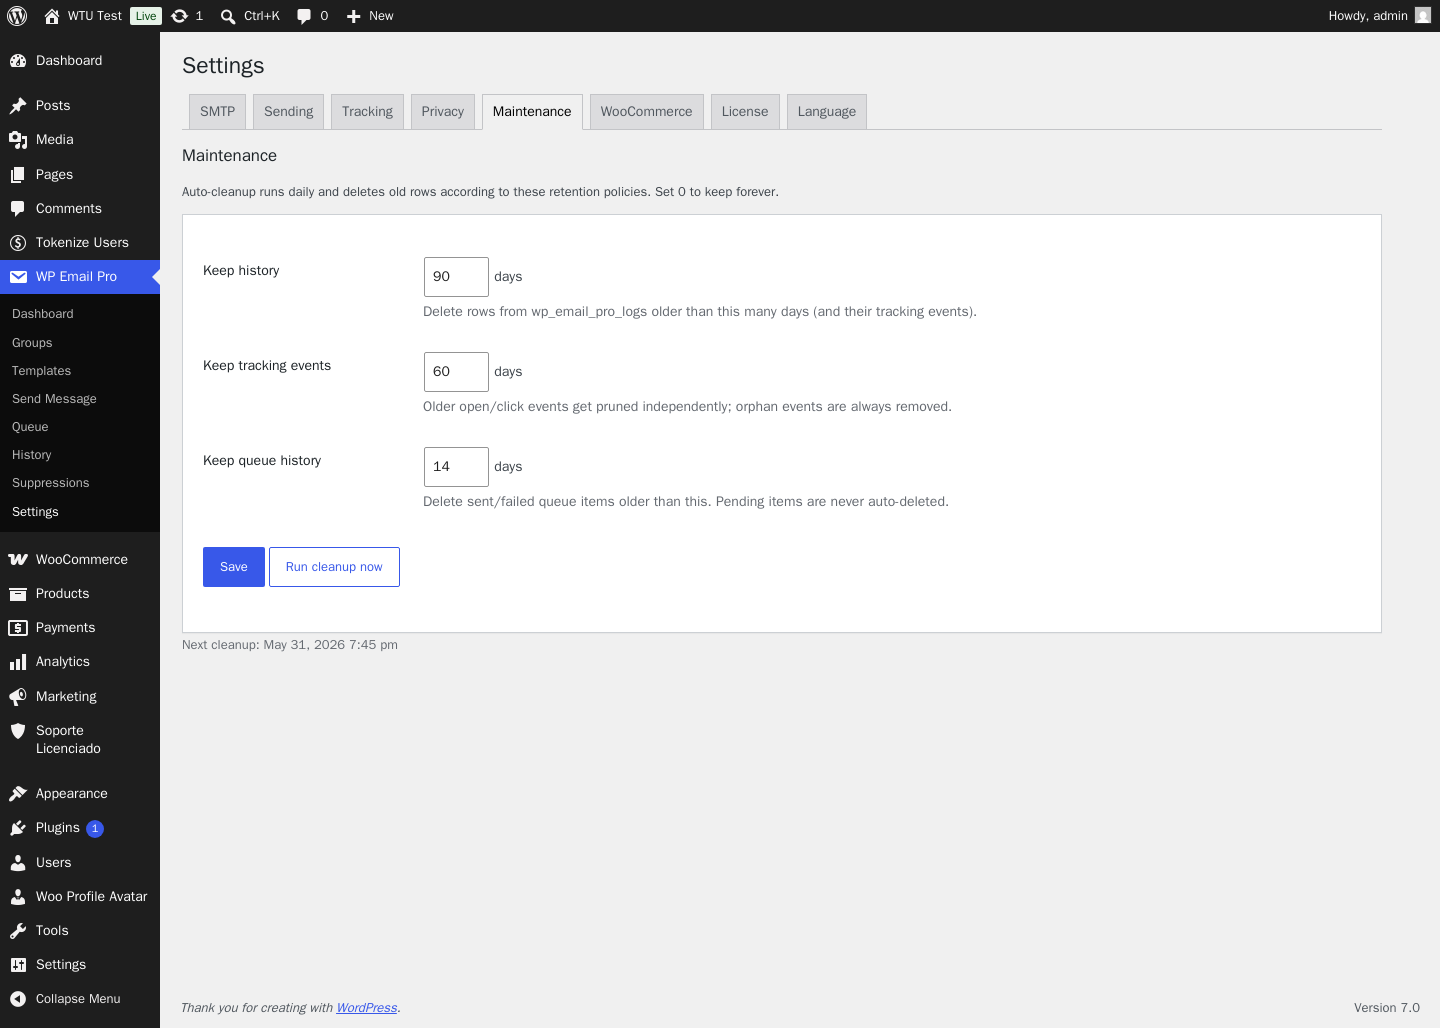The width and height of the screenshot is (1440, 1028).
Task: Click the Payments icon in sidebar
Action: 18,628
